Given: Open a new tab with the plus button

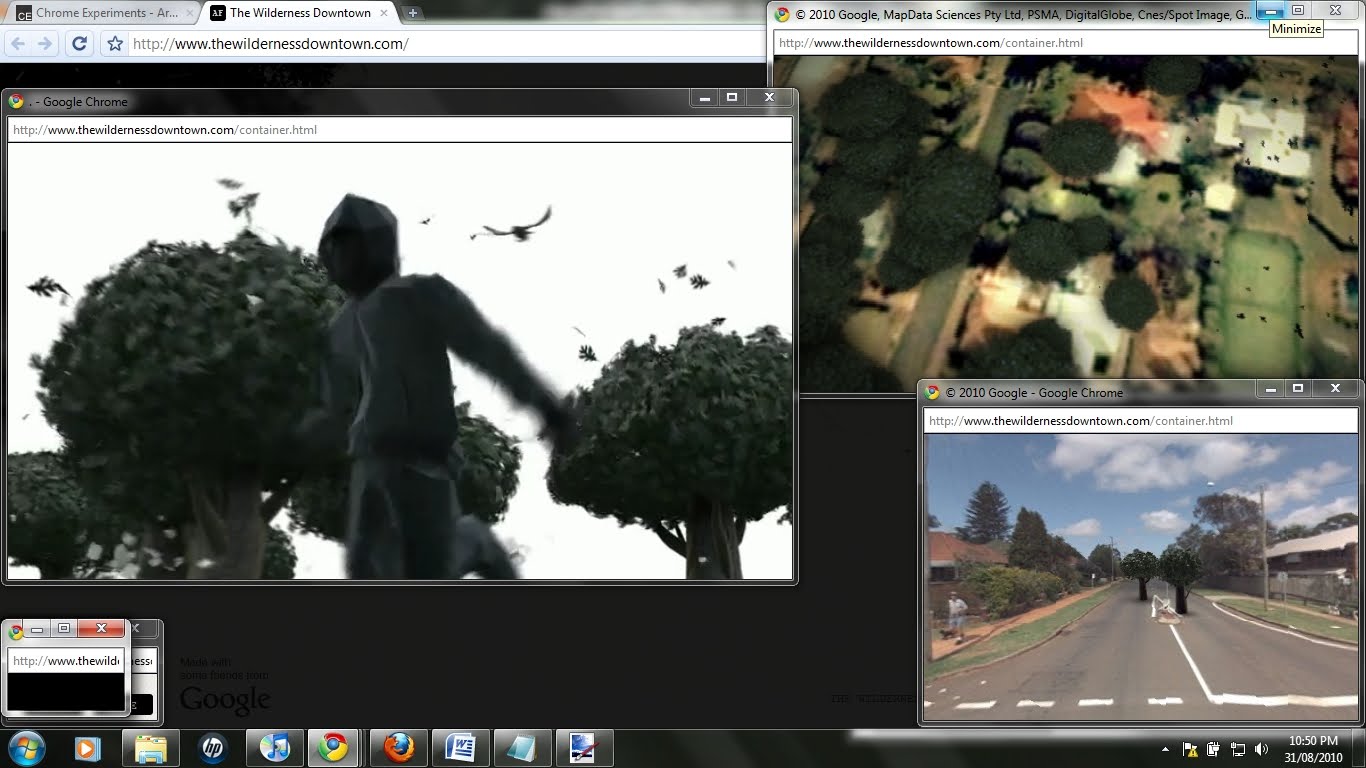Looking at the screenshot, I should (x=412, y=13).
